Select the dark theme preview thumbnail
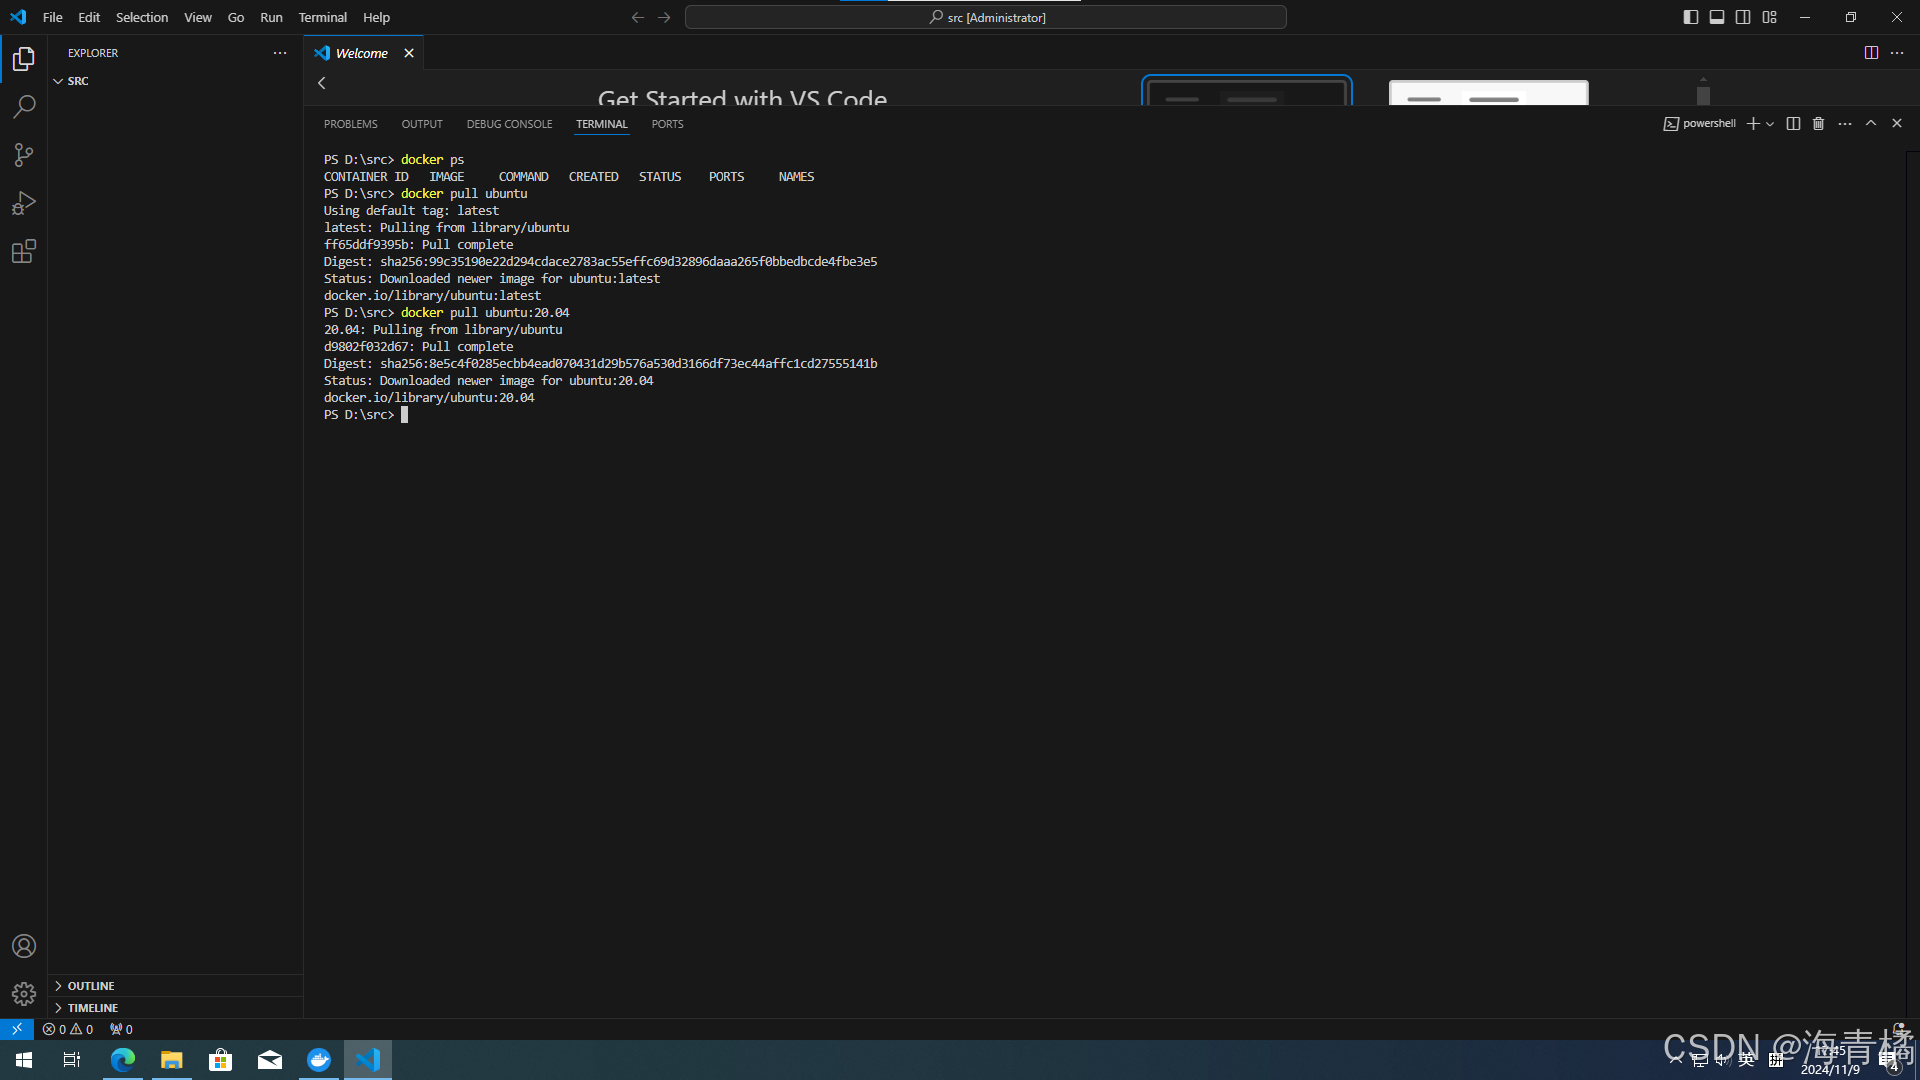The image size is (1920, 1080). coord(1247,91)
